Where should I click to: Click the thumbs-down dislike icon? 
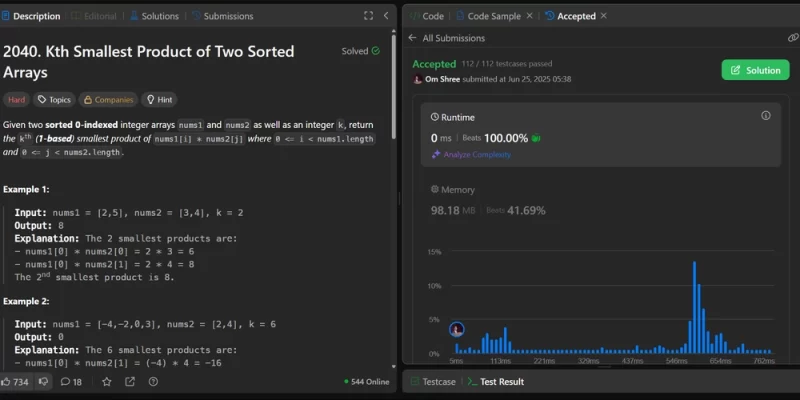[x=44, y=382]
